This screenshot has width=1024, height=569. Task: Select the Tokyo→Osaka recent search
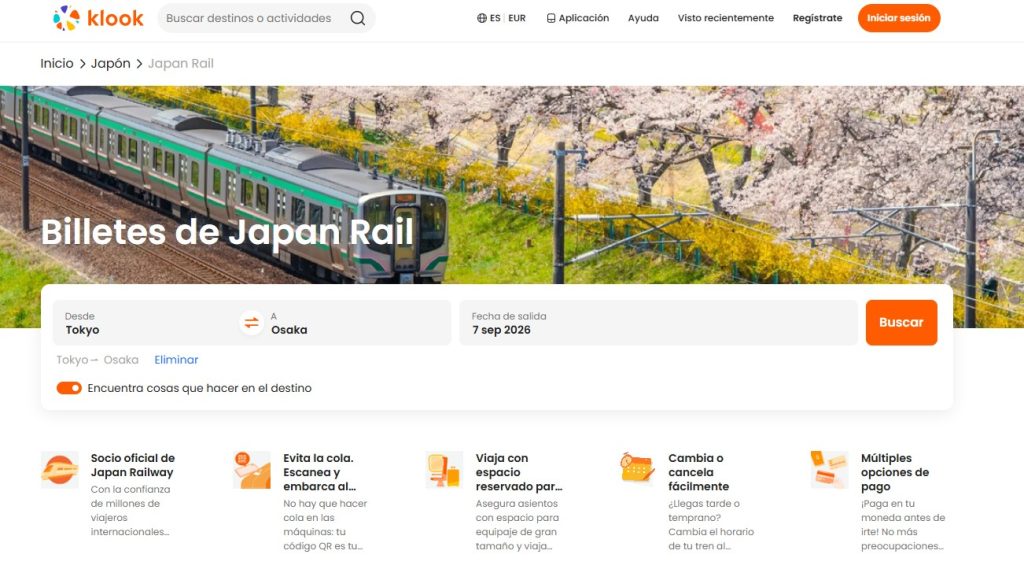click(x=97, y=360)
